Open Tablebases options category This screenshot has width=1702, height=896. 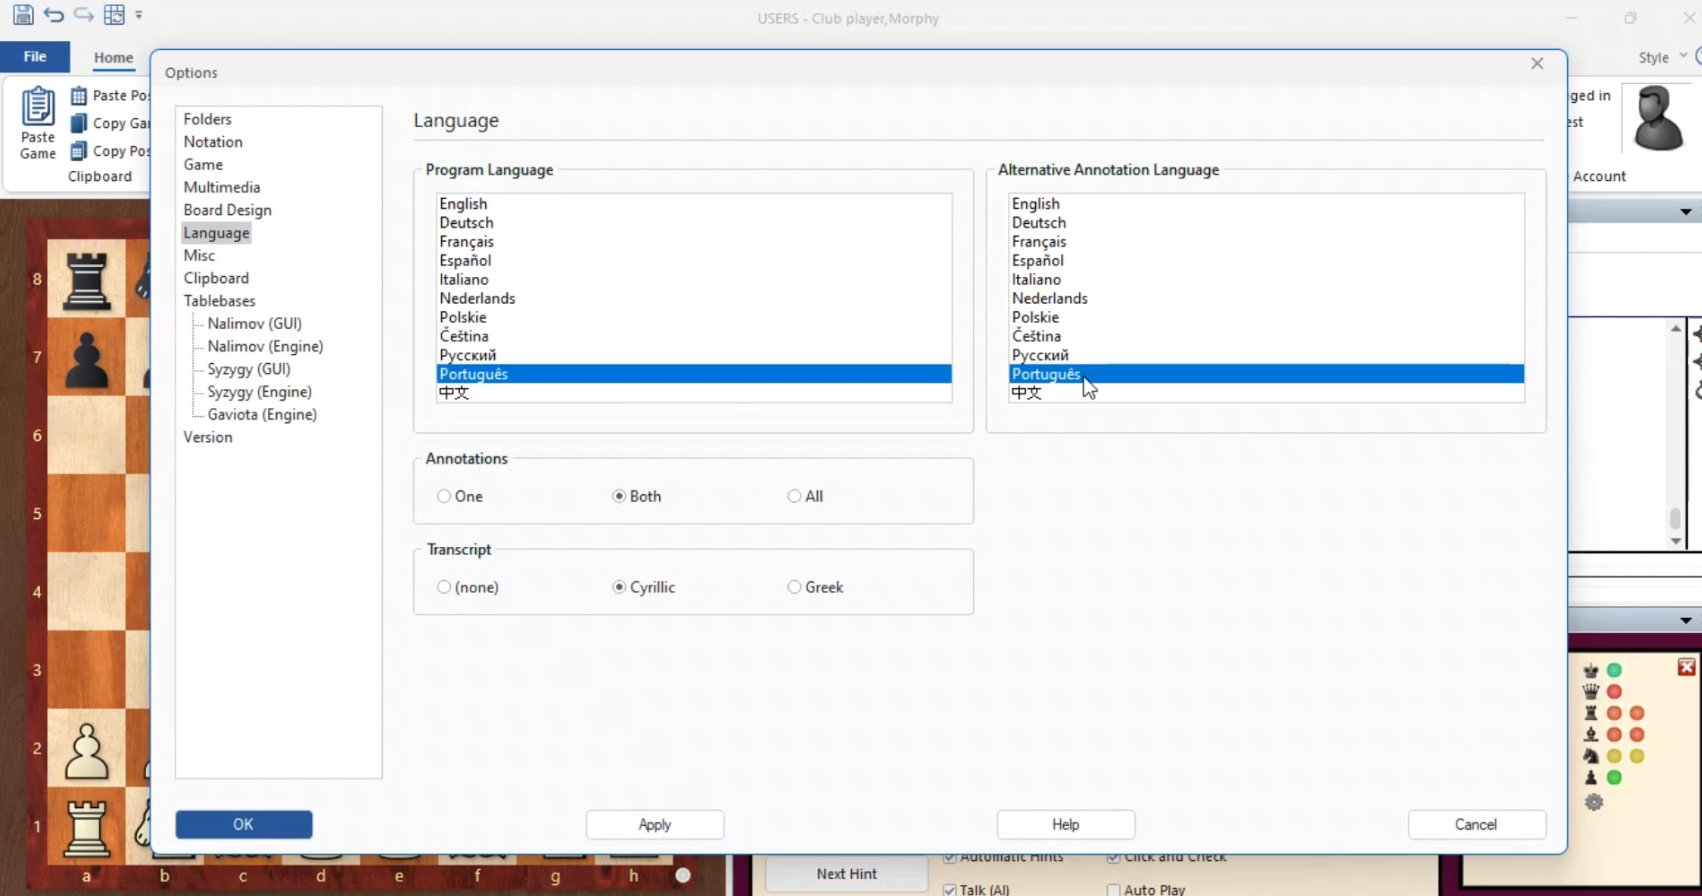(x=219, y=301)
